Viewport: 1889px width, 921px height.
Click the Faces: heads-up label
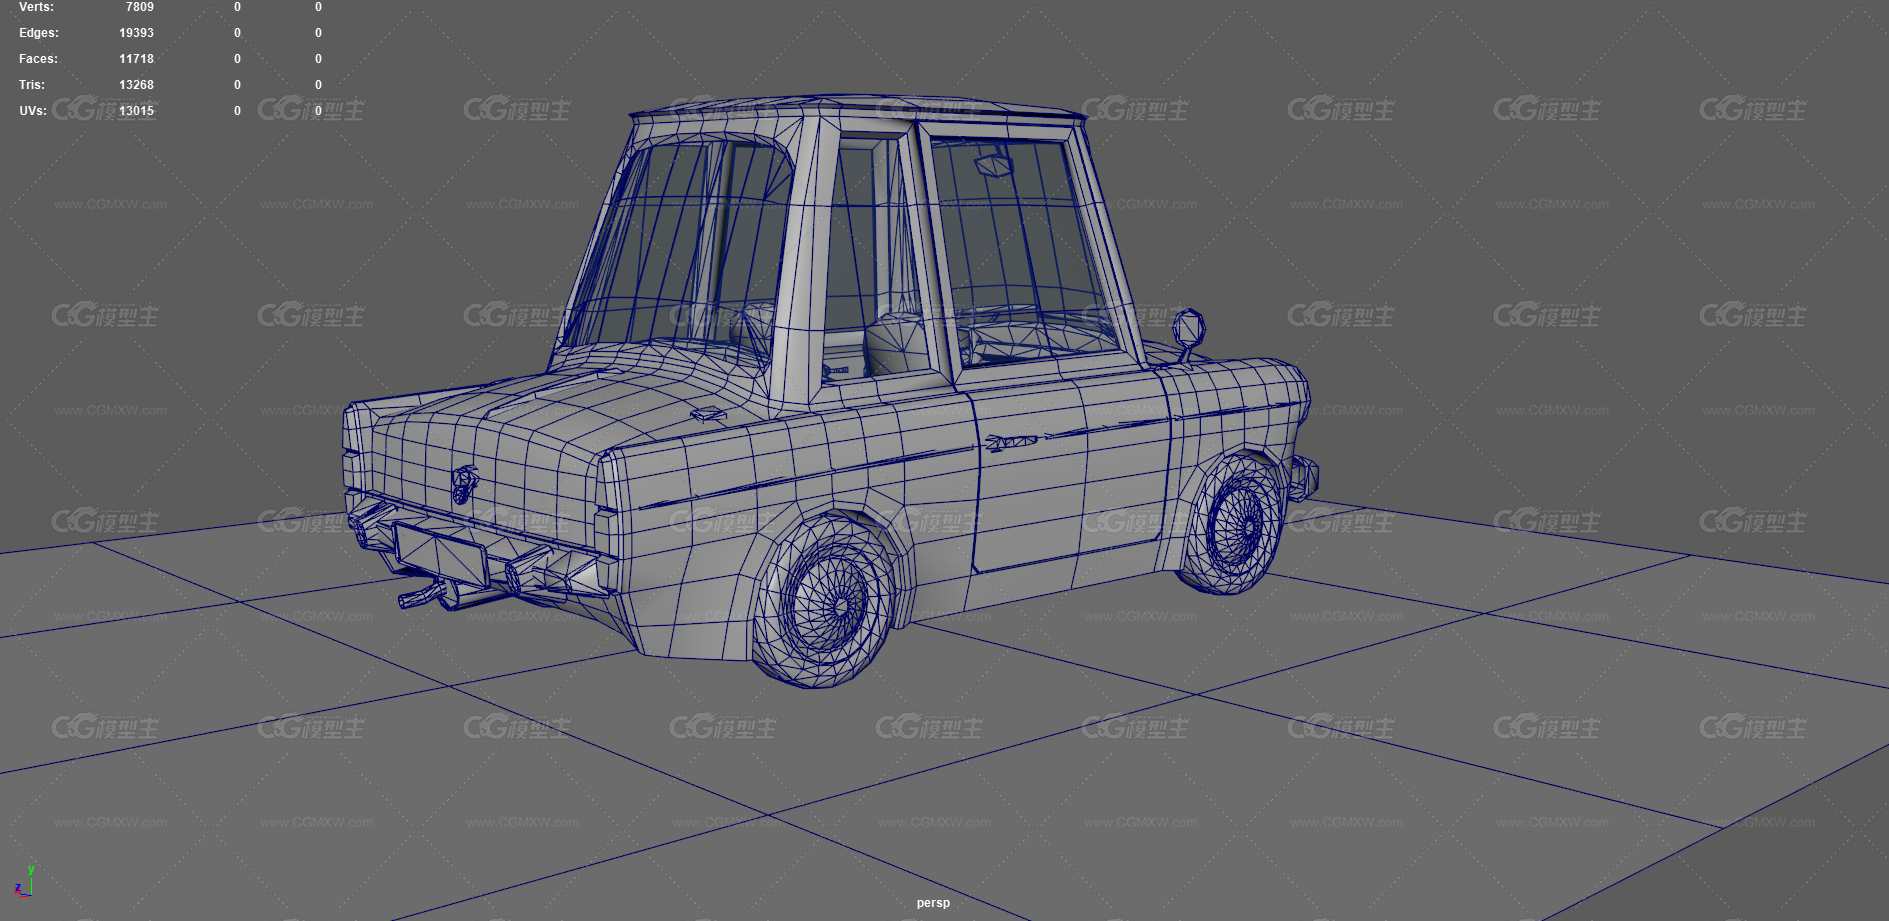pos(38,59)
